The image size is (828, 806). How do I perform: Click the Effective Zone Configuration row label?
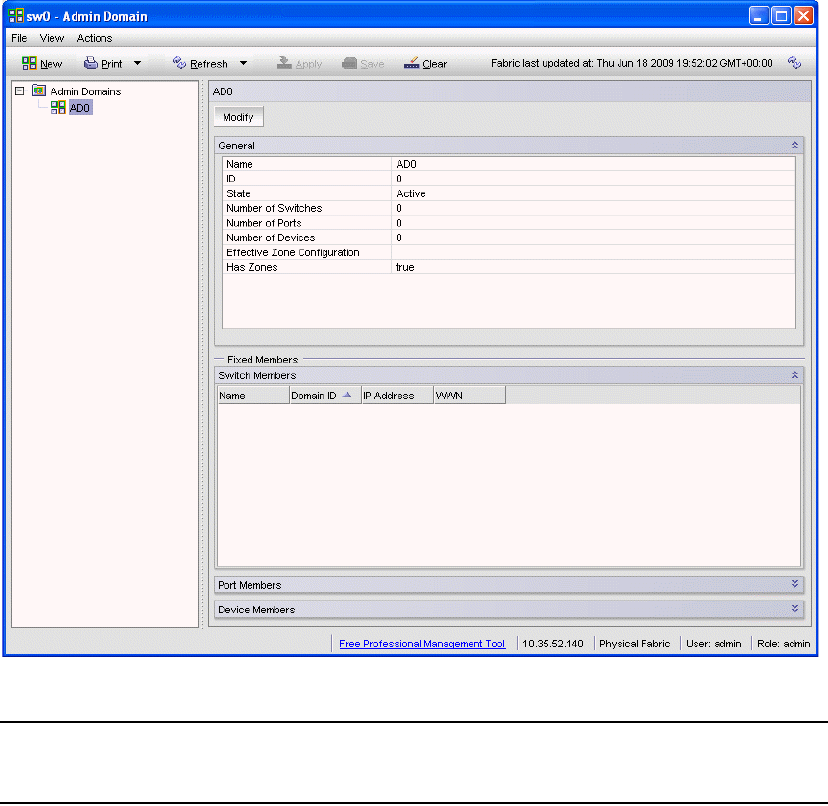click(293, 252)
